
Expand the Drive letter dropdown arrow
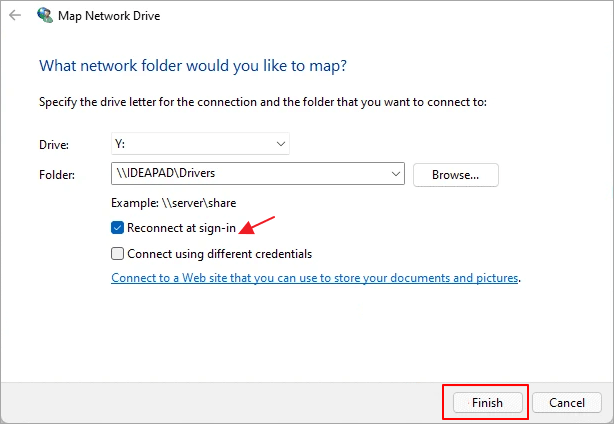tap(280, 144)
